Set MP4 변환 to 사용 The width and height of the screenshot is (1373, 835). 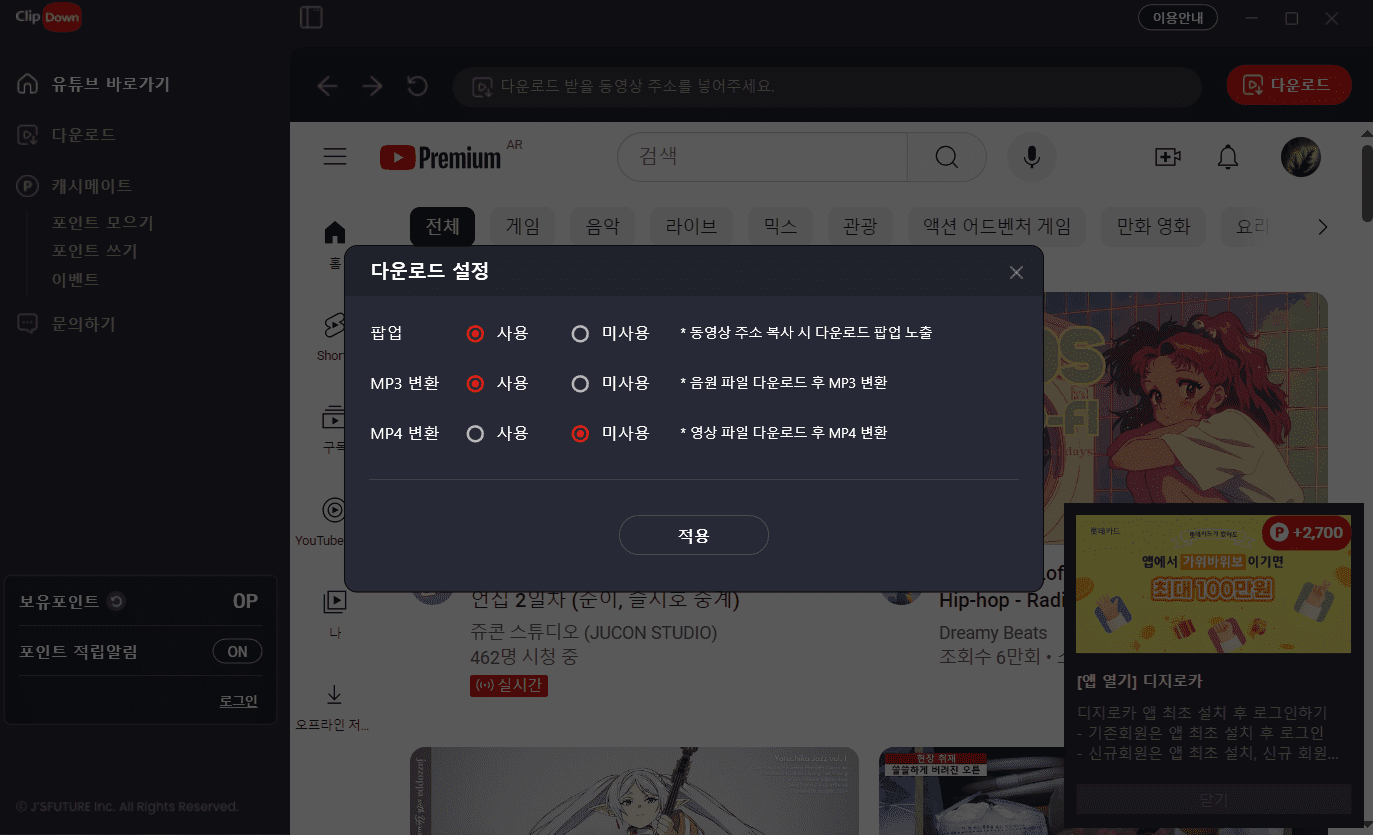coord(475,434)
